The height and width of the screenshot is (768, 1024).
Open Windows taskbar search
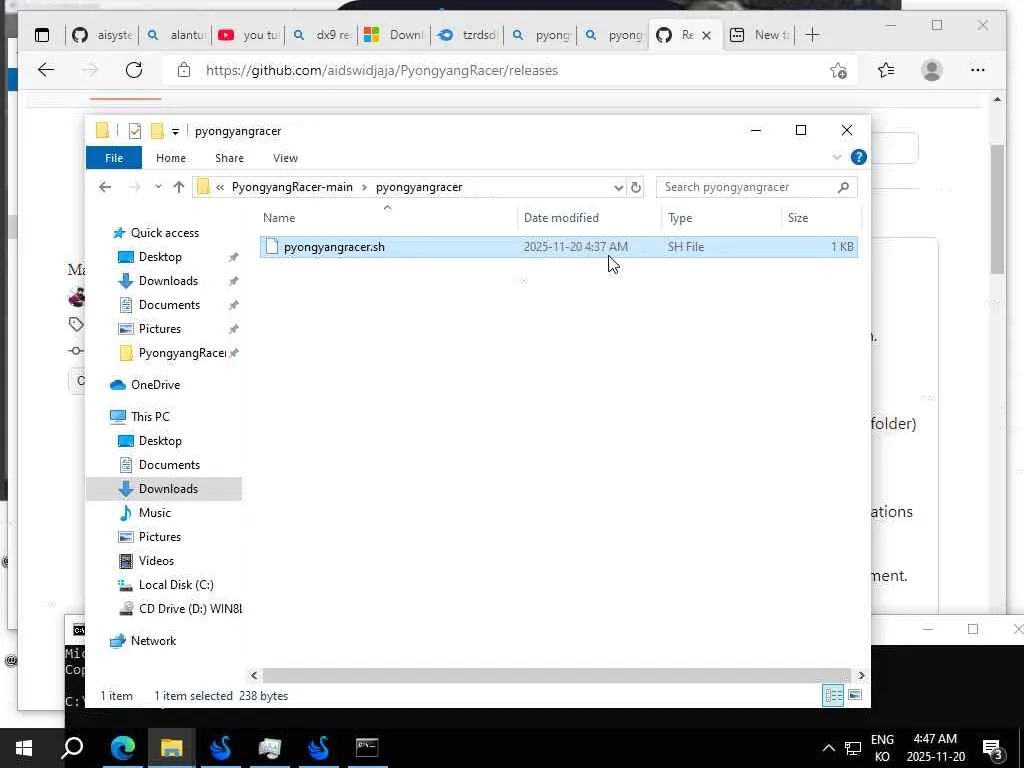pyautogui.click(x=72, y=748)
